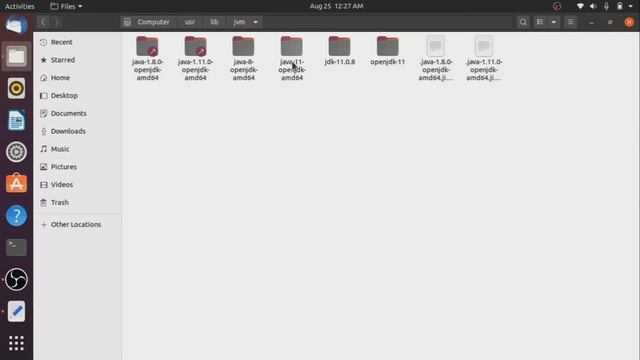Open the java-1.11.0-openjdk-amd64 linked folder

point(196,58)
